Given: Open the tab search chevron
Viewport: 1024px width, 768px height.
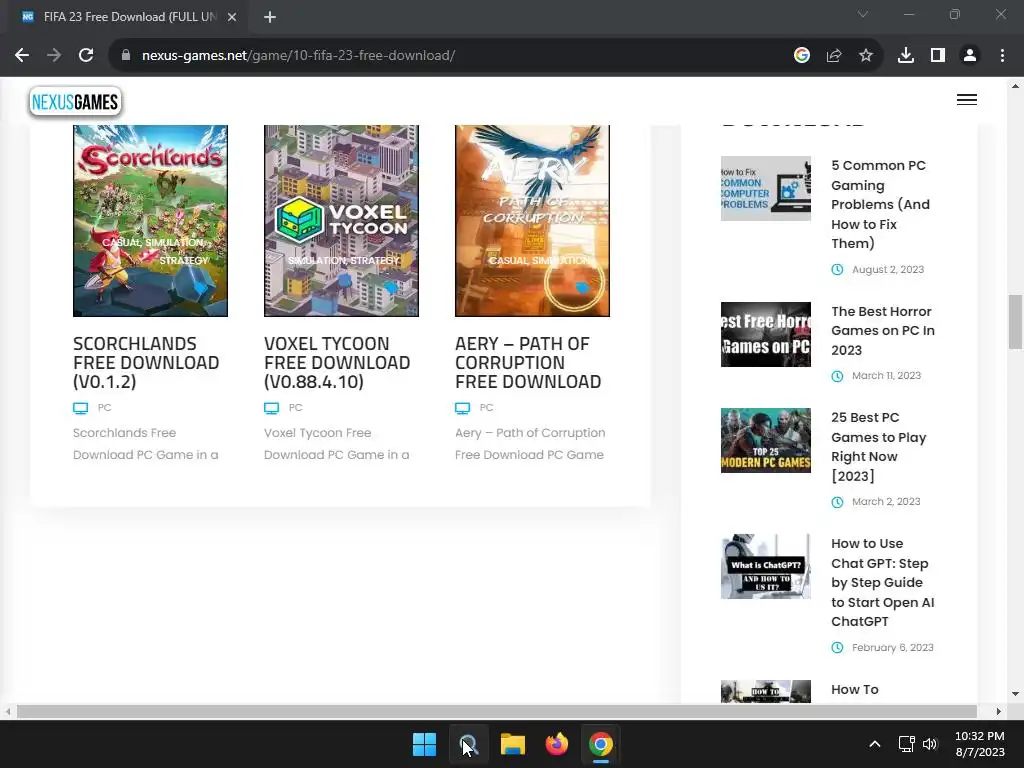Looking at the screenshot, I should (x=863, y=14).
